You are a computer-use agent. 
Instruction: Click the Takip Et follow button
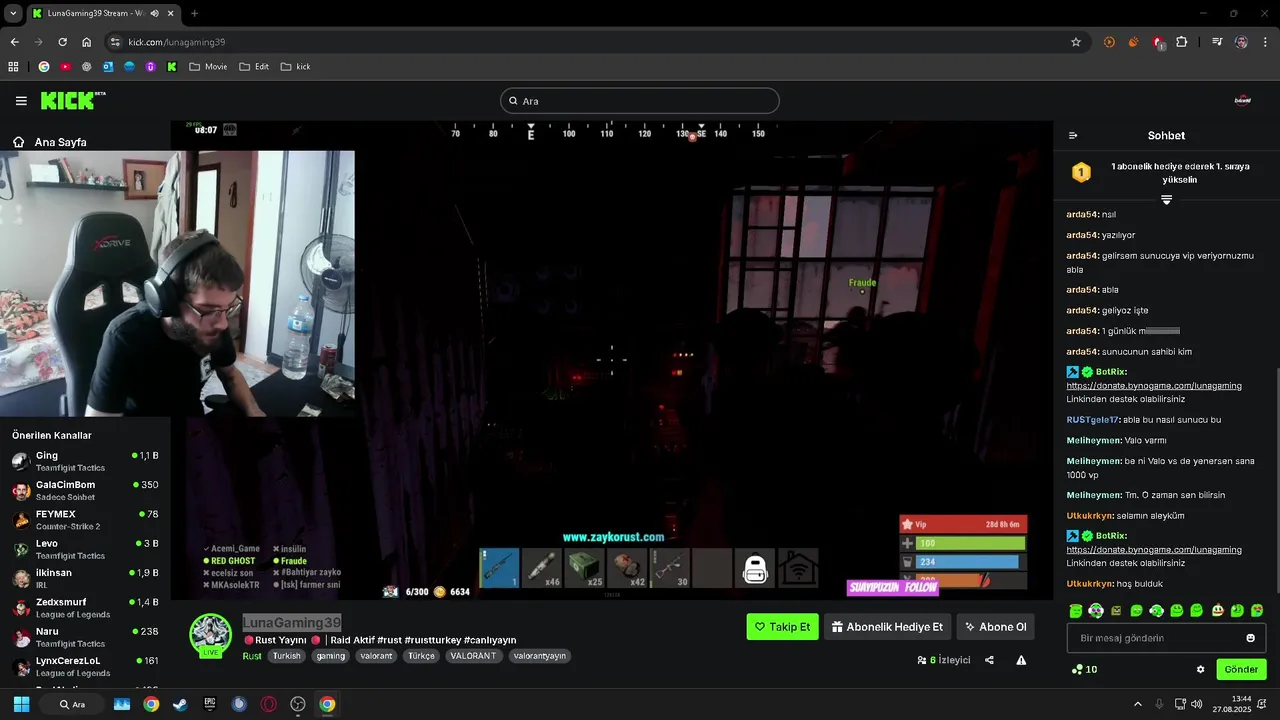coord(782,627)
